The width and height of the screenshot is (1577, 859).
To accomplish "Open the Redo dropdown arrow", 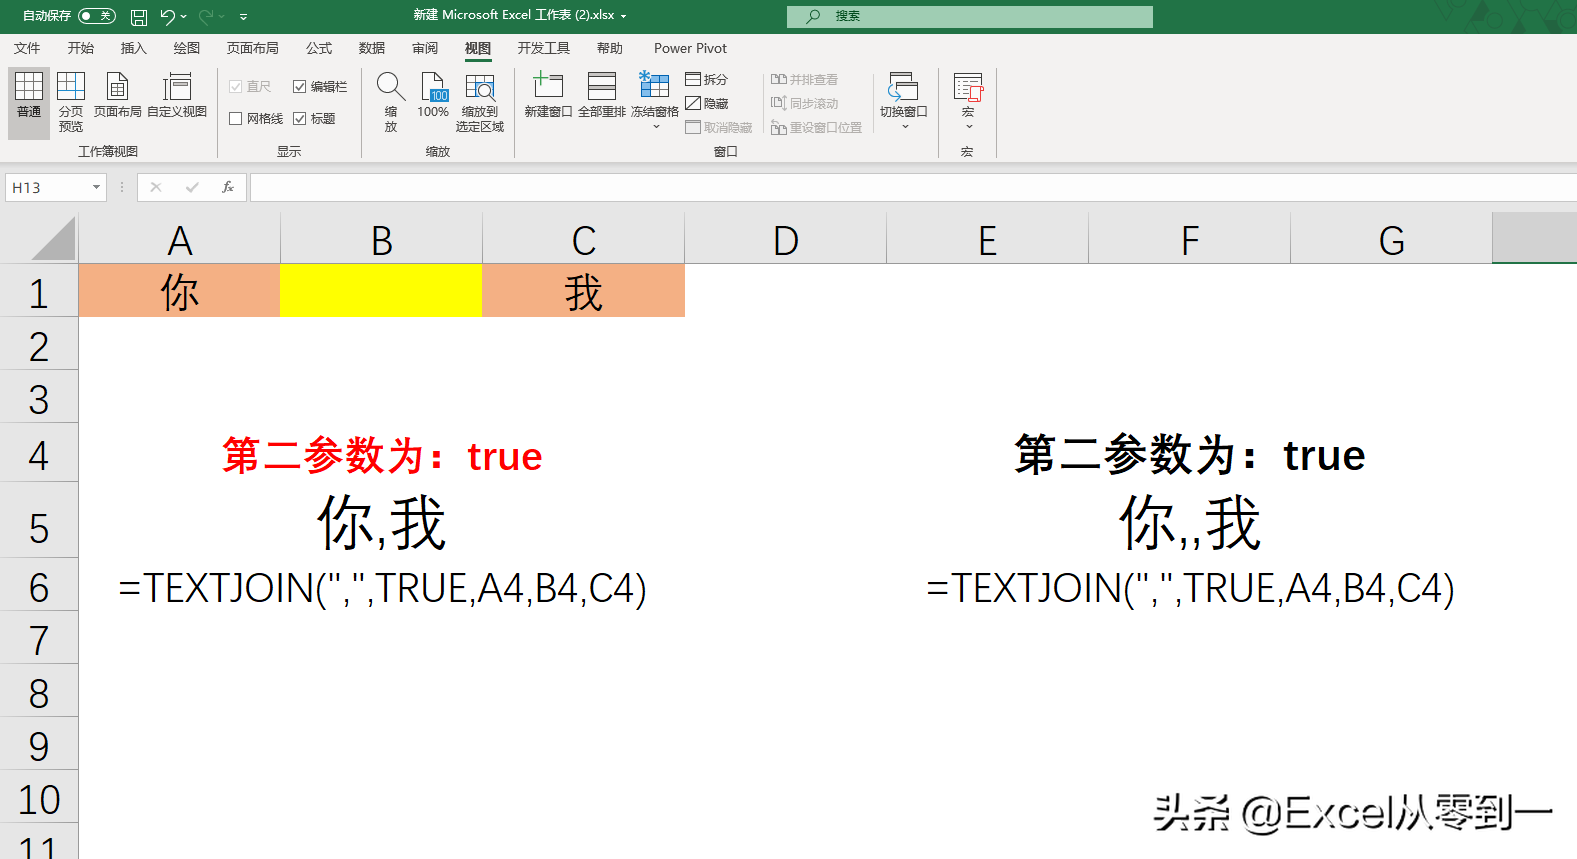I will (222, 16).
